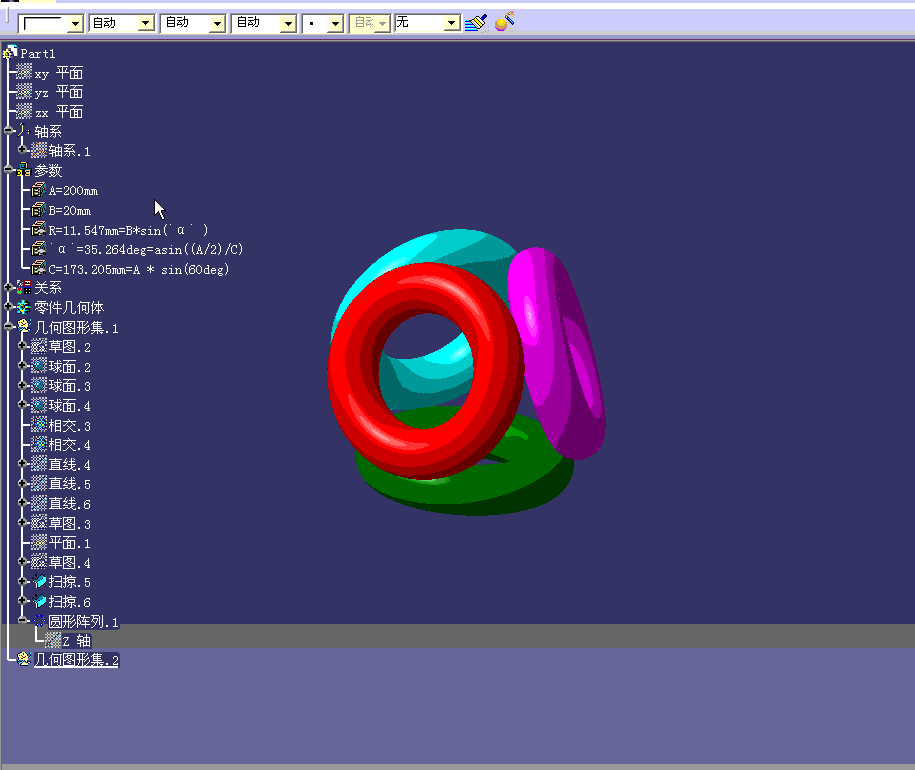
Task: Open the 自动 dropdown beside the point symbol box
Action: click(288, 23)
